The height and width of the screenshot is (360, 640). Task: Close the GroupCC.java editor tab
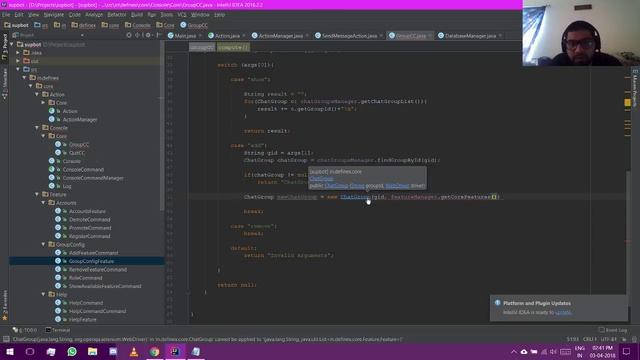[x=429, y=36]
